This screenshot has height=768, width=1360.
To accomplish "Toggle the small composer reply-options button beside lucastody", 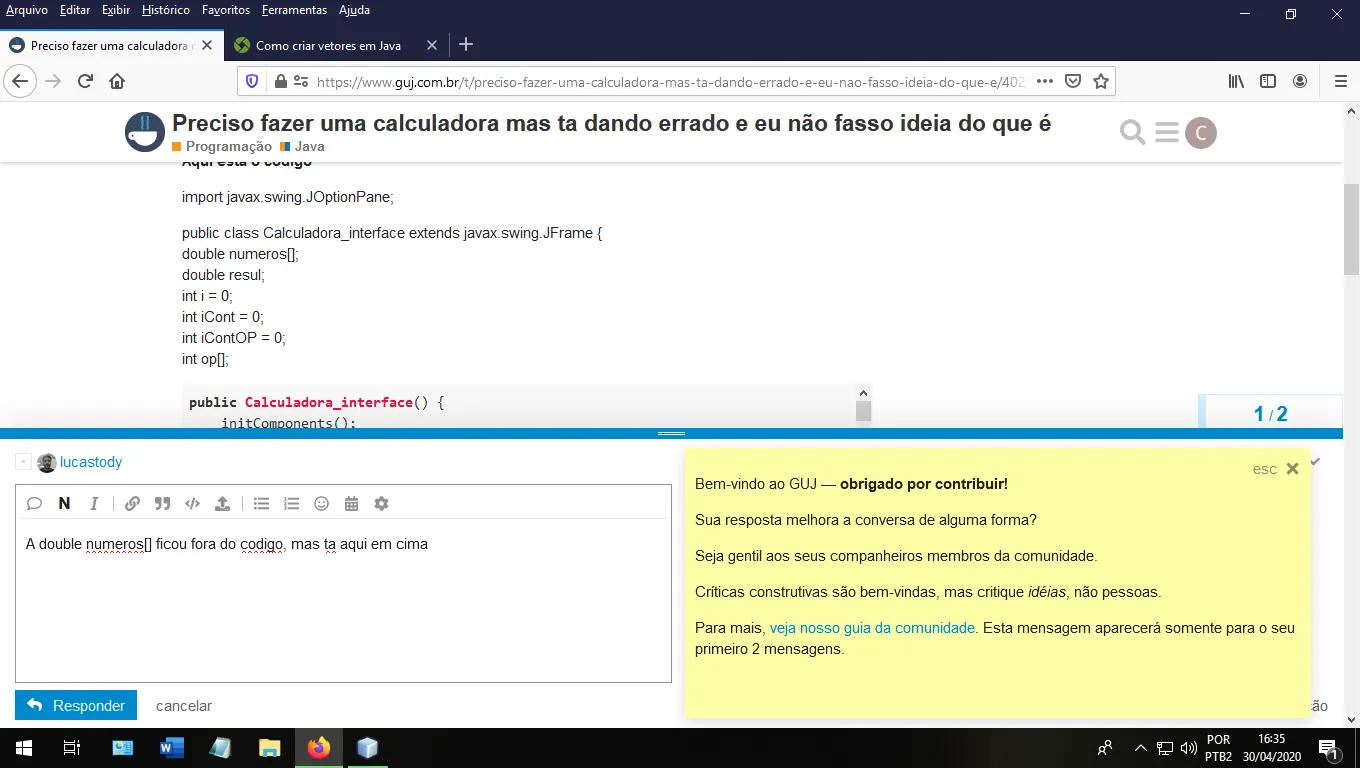I will [24, 462].
